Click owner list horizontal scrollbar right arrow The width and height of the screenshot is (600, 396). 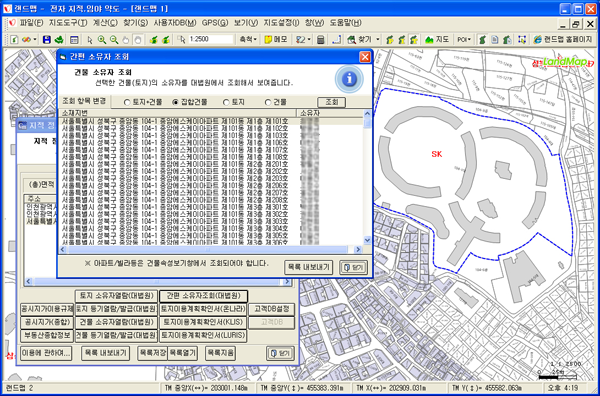pos(358,249)
